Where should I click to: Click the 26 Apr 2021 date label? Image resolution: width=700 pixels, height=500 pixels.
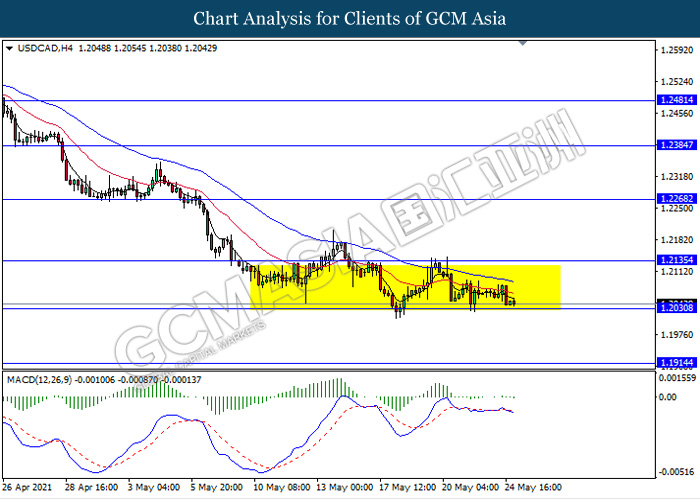pyautogui.click(x=27, y=487)
